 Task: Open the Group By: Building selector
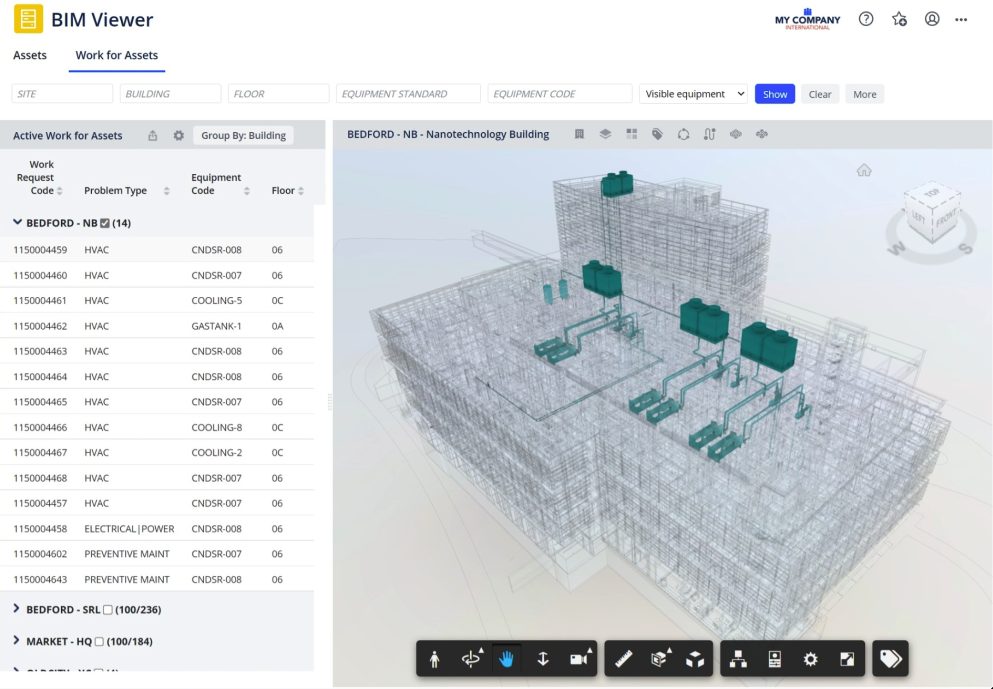pos(243,136)
